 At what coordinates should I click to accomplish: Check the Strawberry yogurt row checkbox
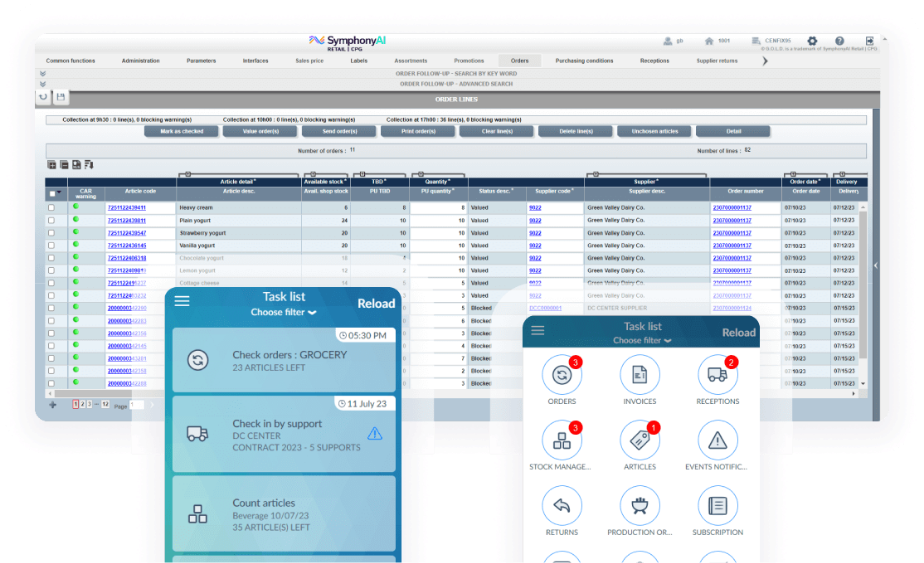pyautogui.click(x=52, y=233)
